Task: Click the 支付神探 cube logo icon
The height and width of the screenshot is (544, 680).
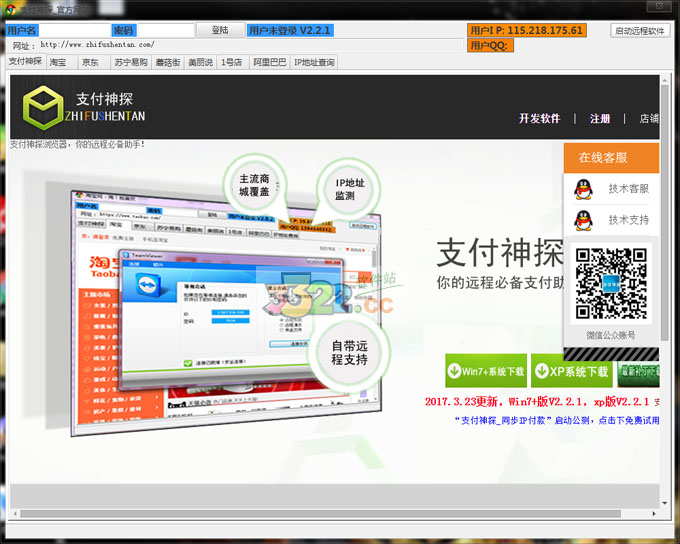Action: click(44, 106)
